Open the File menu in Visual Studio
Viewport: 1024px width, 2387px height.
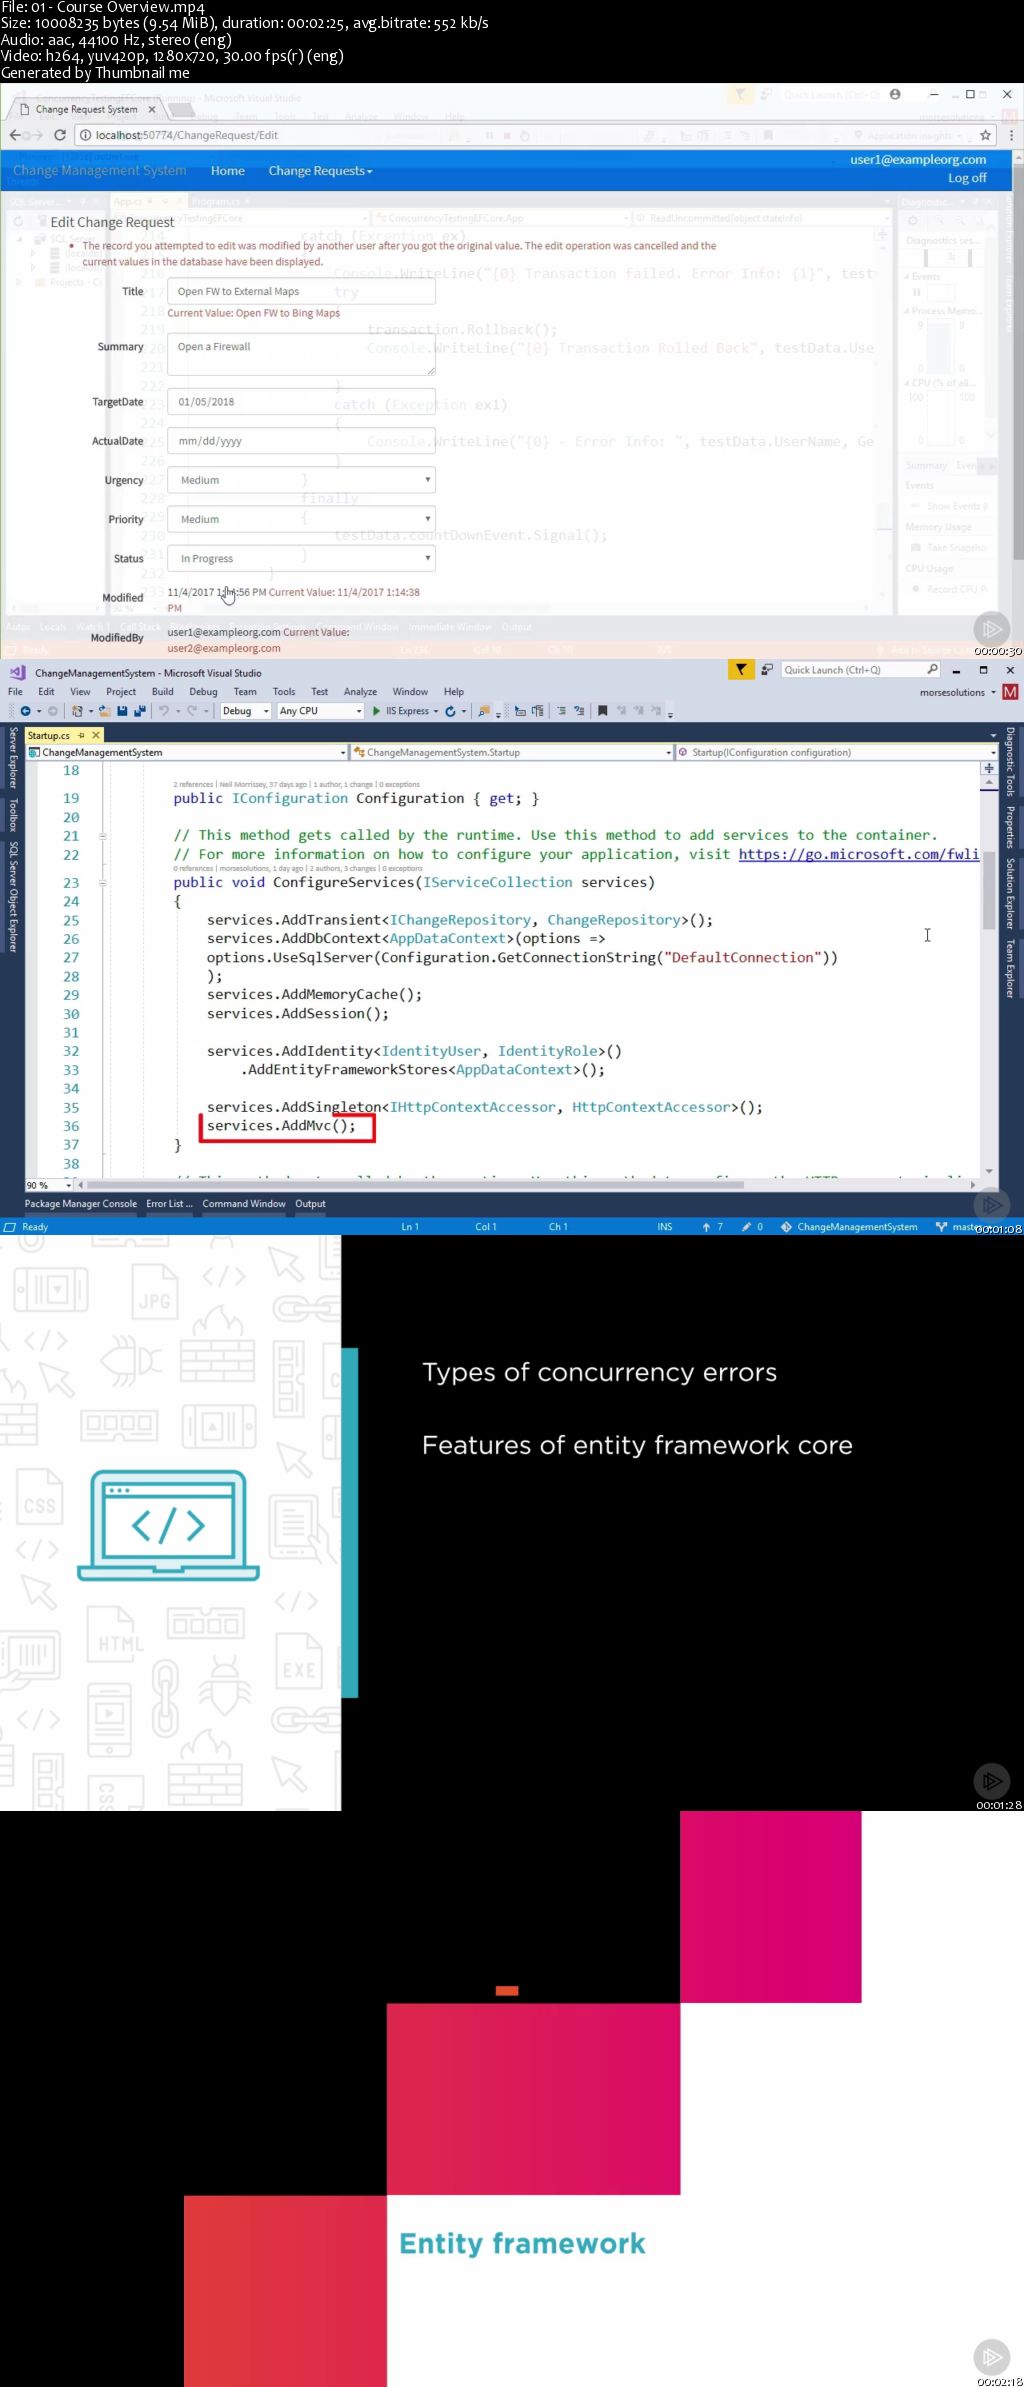click(x=15, y=692)
